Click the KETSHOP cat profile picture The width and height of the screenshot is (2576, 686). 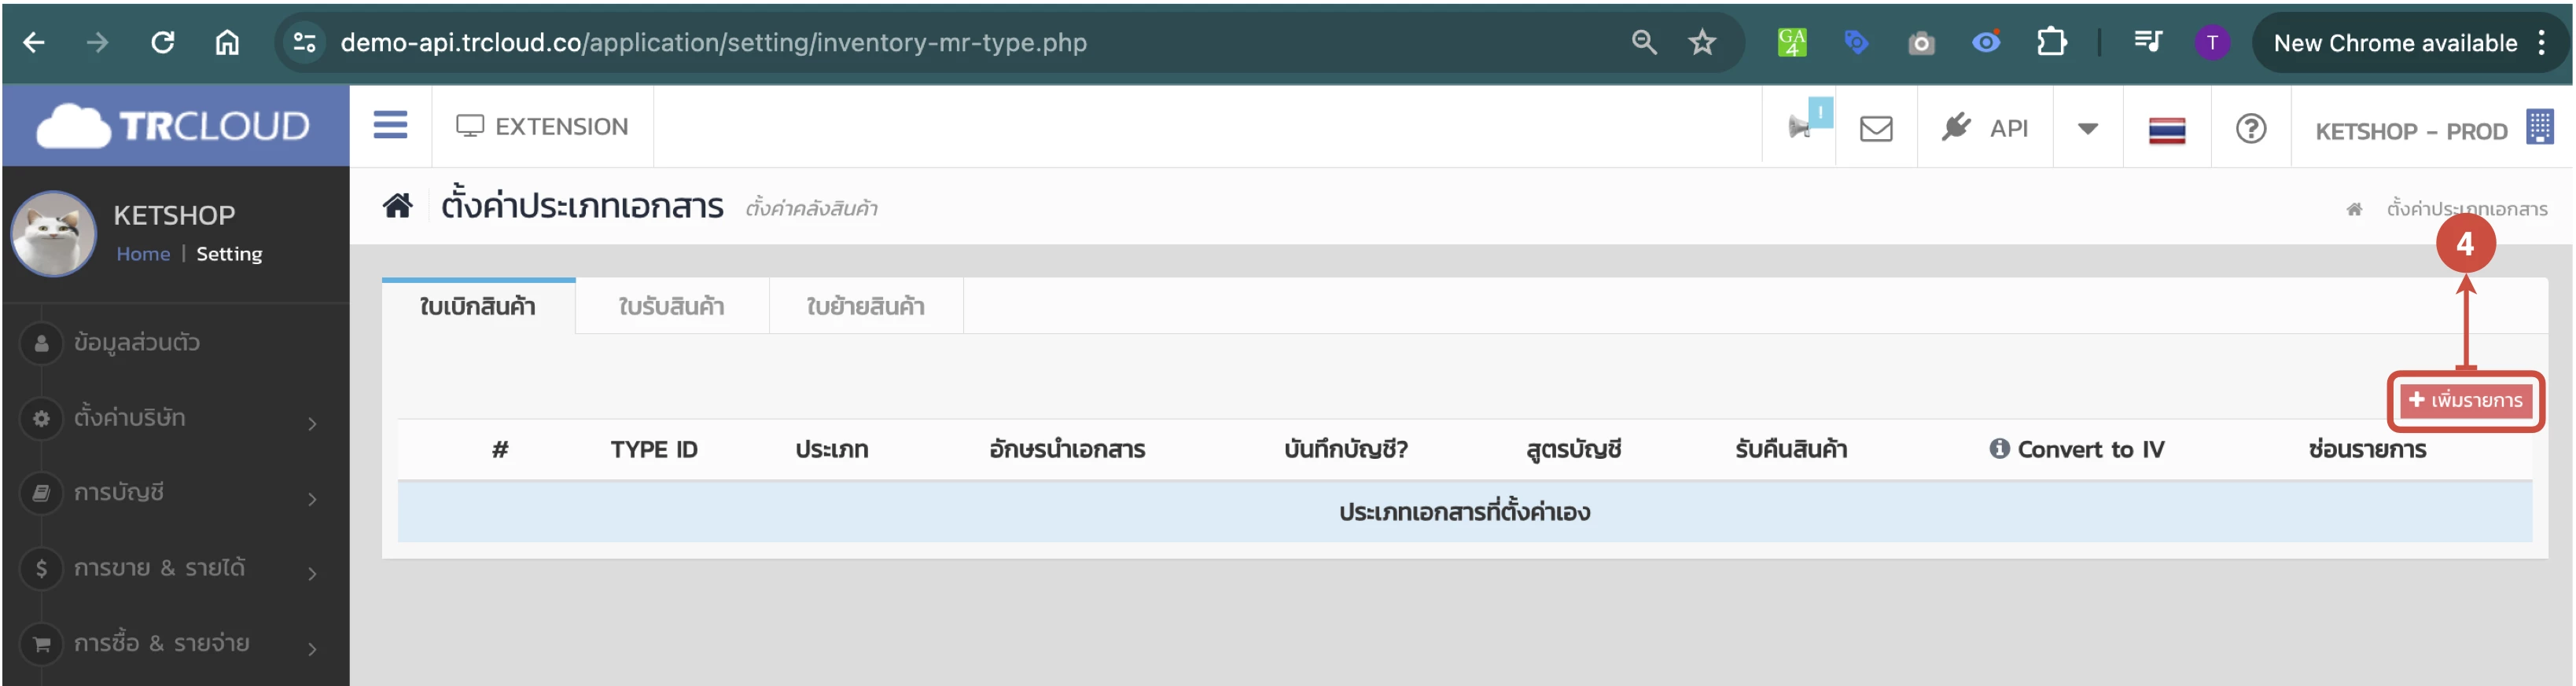click(54, 234)
